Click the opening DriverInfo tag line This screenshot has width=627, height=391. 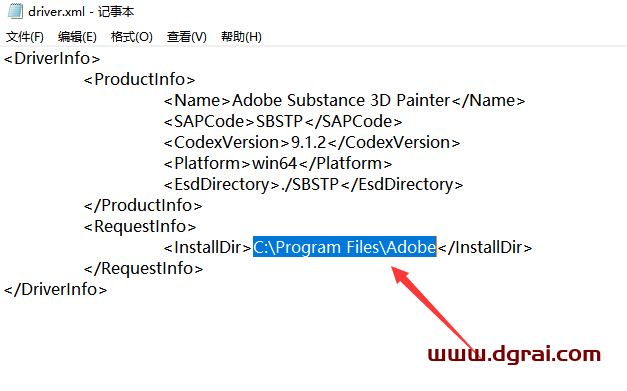point(52,58)
